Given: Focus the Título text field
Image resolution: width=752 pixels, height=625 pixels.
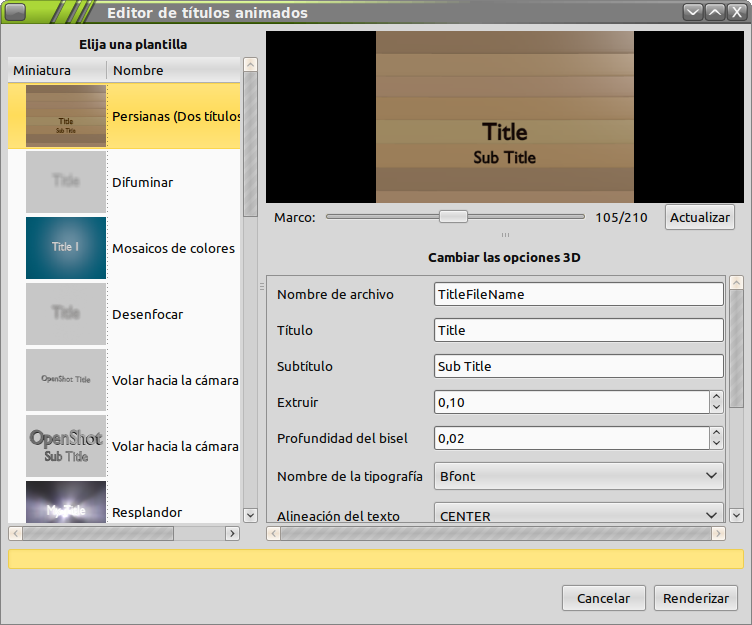Looking at the screenshot, I should (x=579, y=330).
